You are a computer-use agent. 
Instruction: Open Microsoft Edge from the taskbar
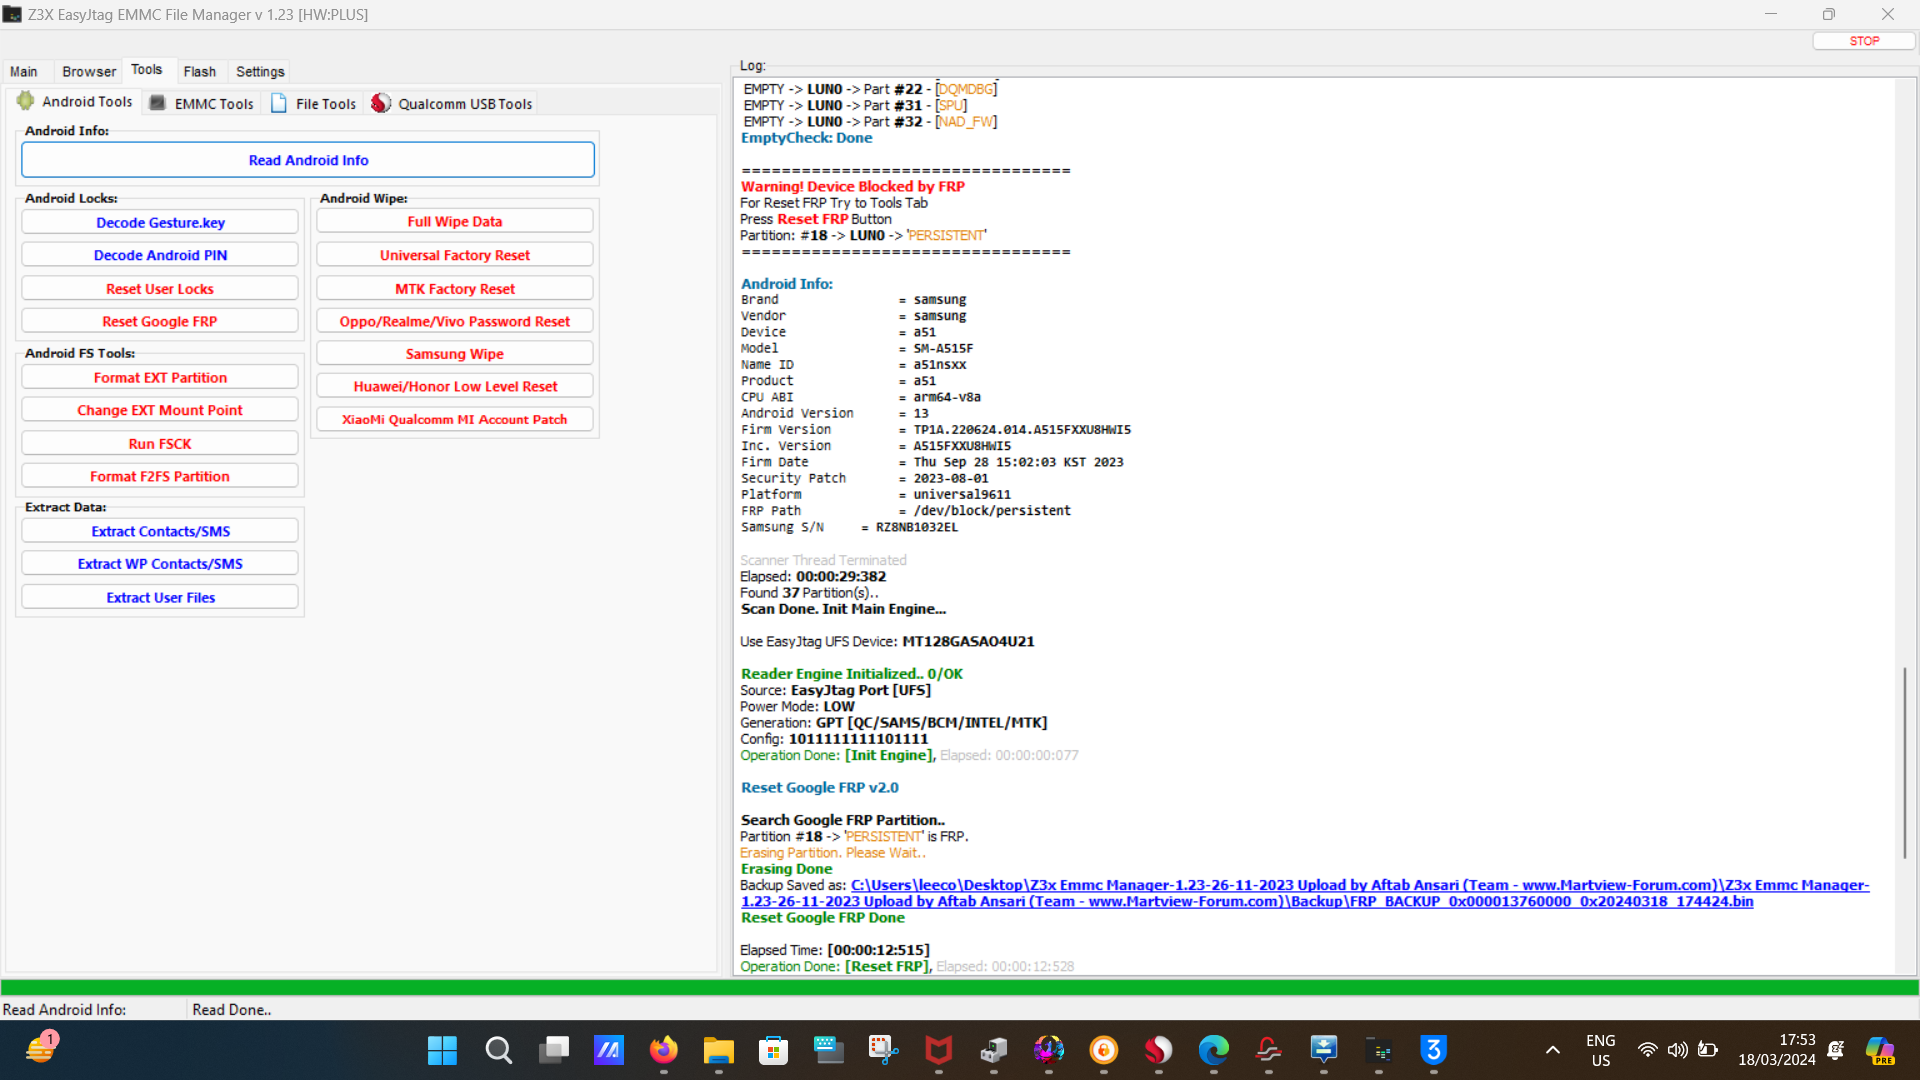[1213, 1050]
